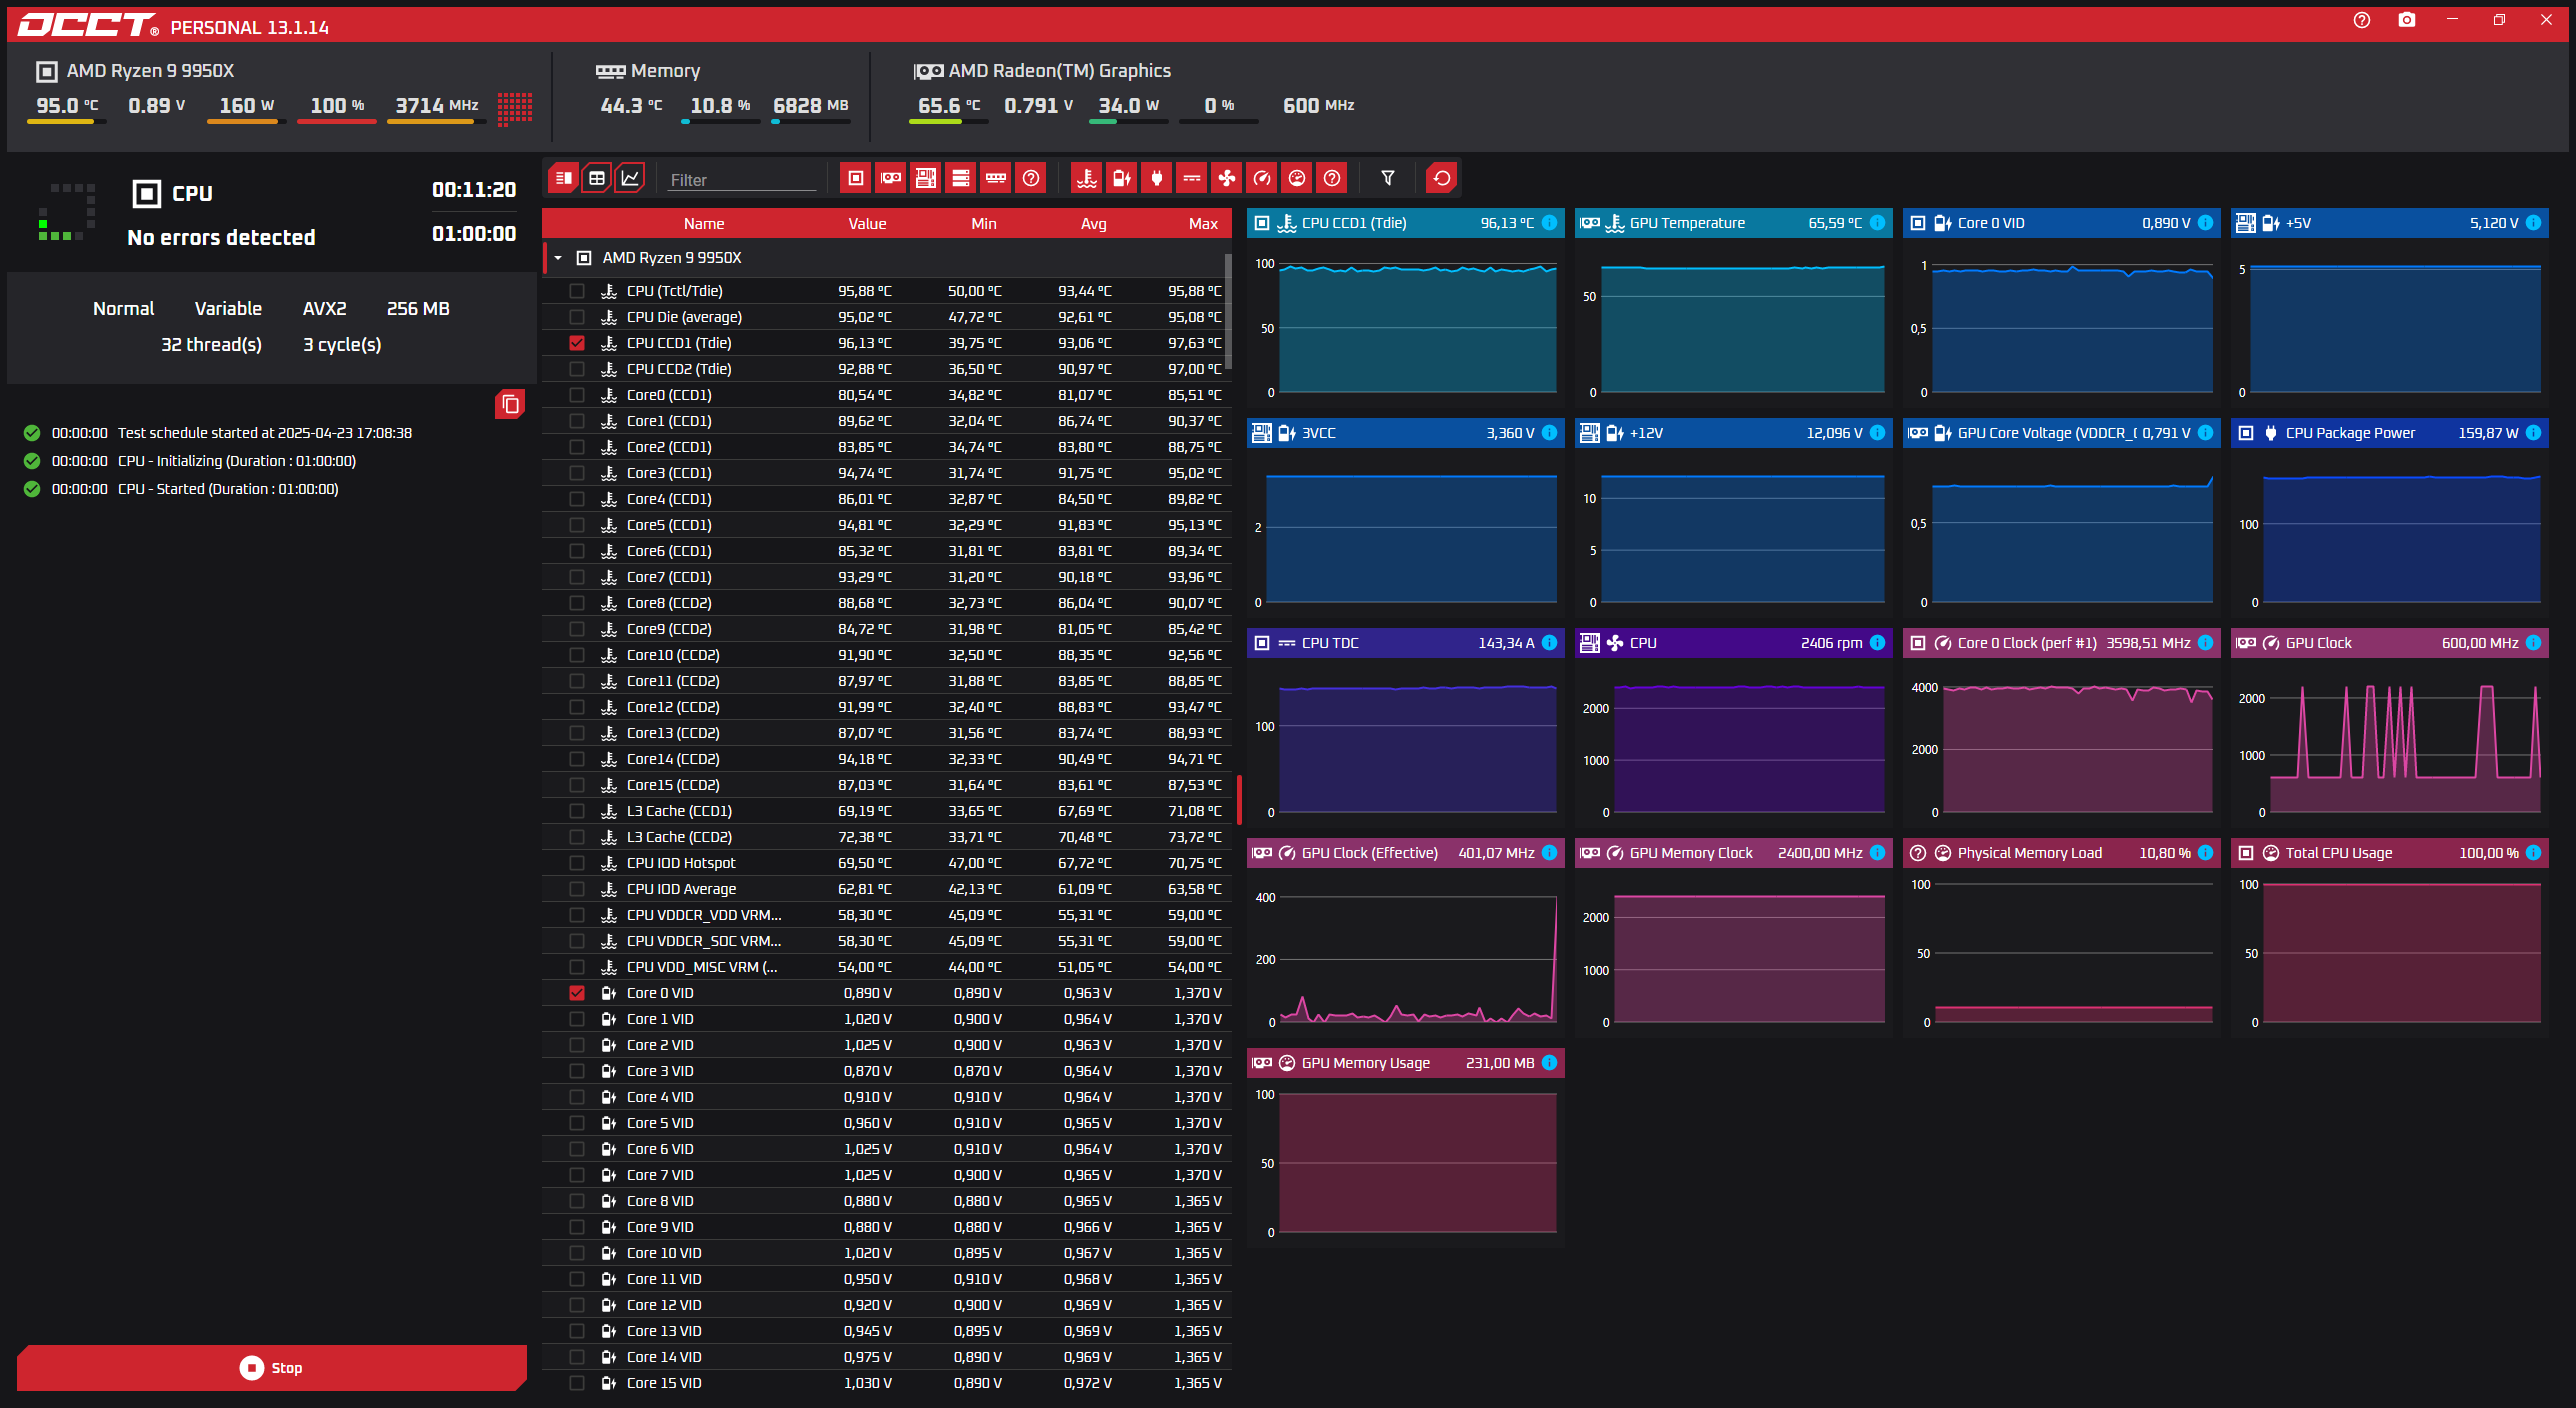
Task: Click the Core 0 VID graph header
Action: coord(2061,223)
